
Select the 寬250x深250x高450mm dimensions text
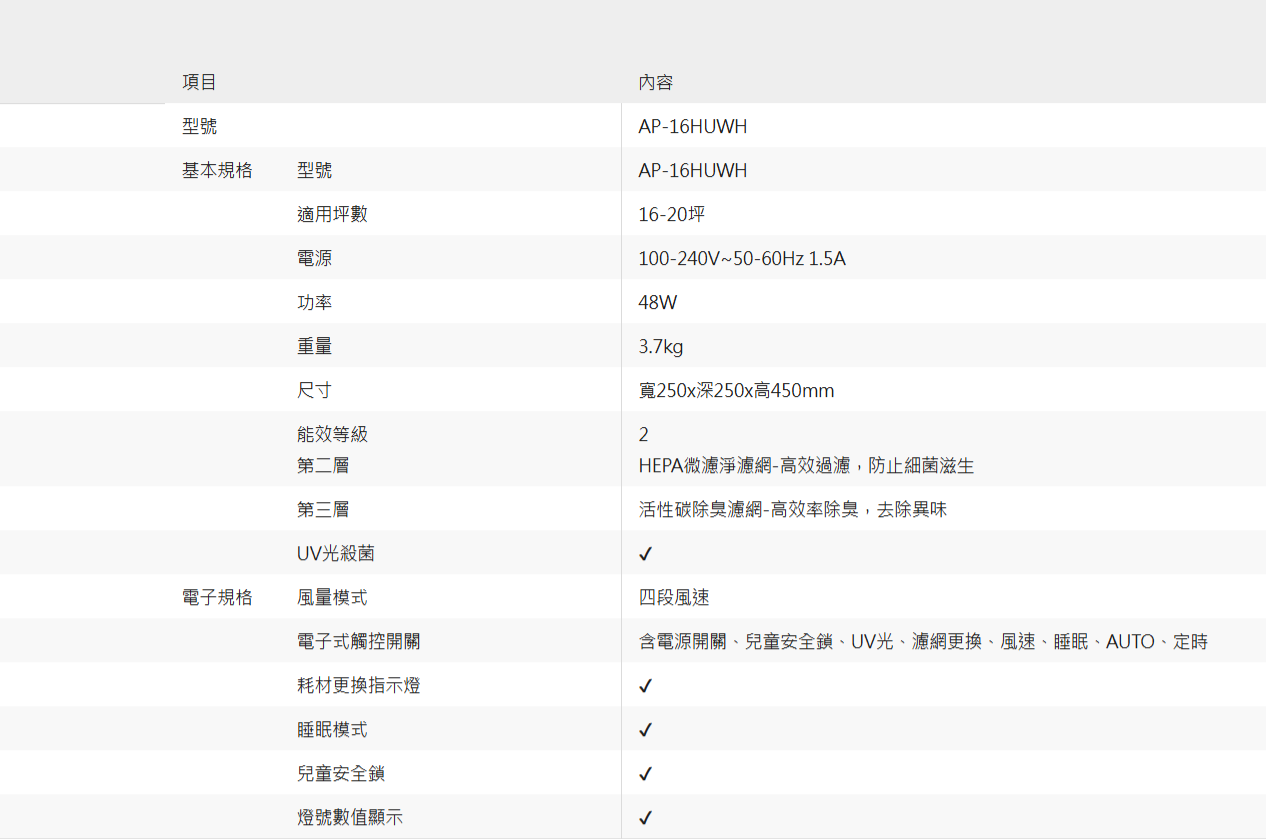click(736, 391)
